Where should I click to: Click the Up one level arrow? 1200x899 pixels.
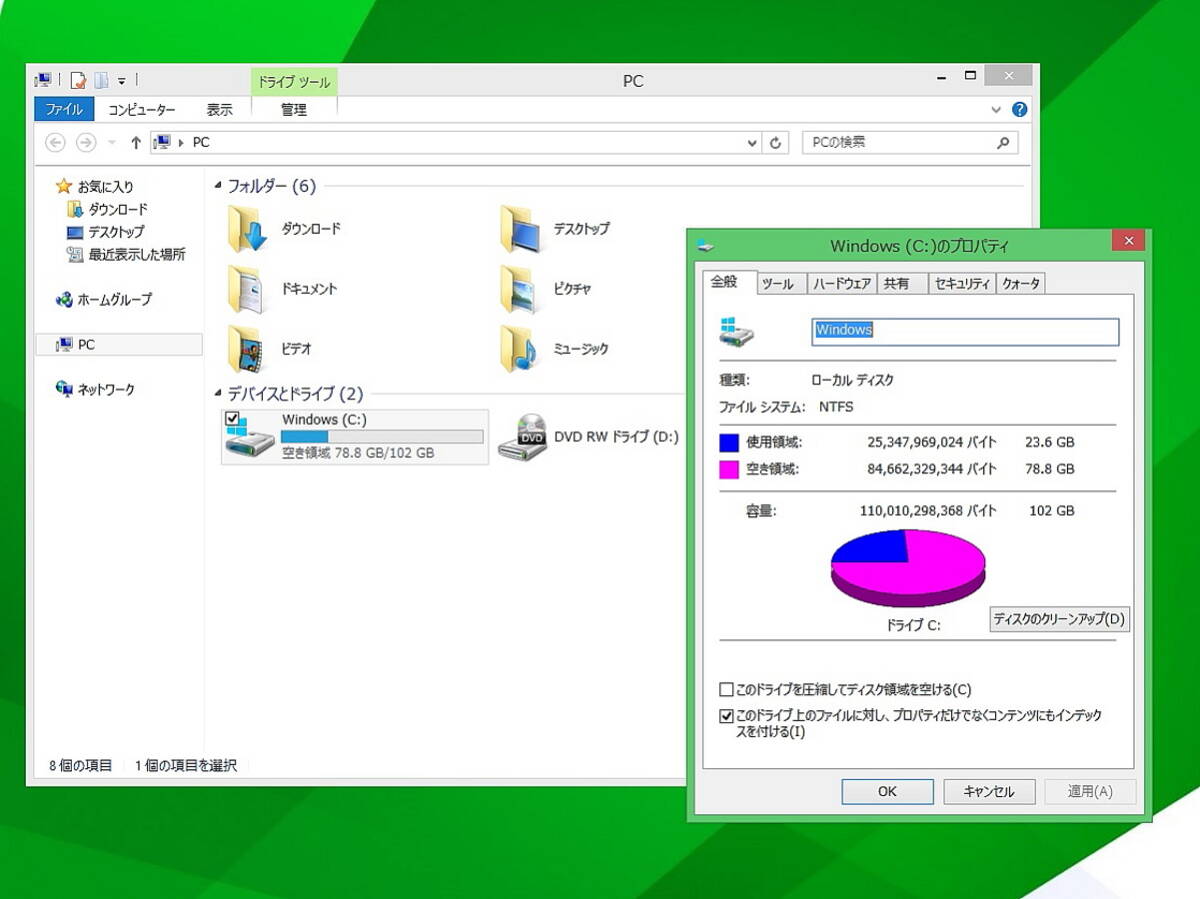tap(136, 143)
